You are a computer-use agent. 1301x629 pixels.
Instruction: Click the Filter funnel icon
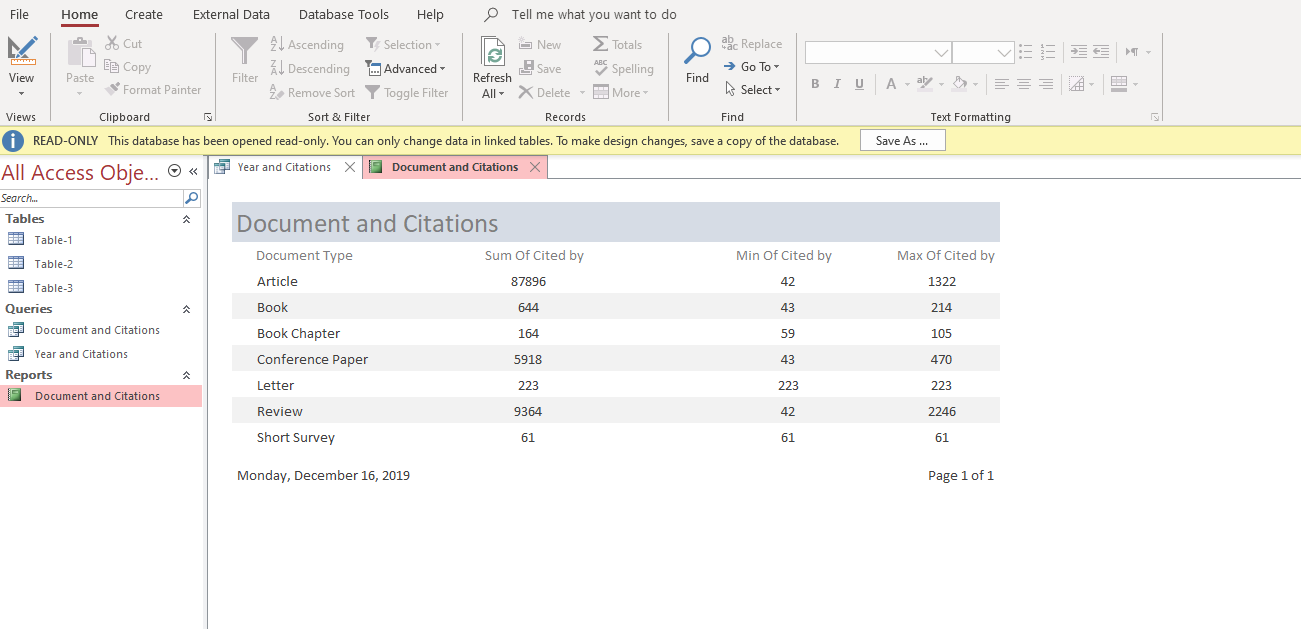click(x=245, y=51)
